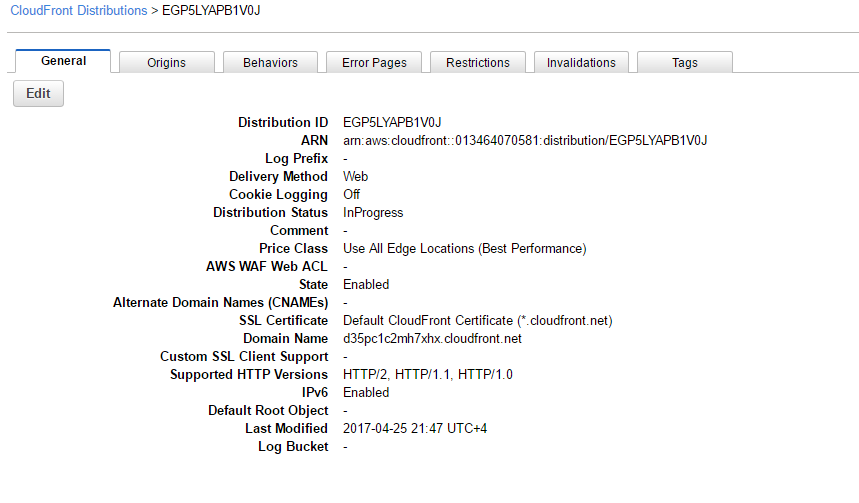Click the Log Prefix label
This screenshot has width=859, height=503.
pos(296,158)
